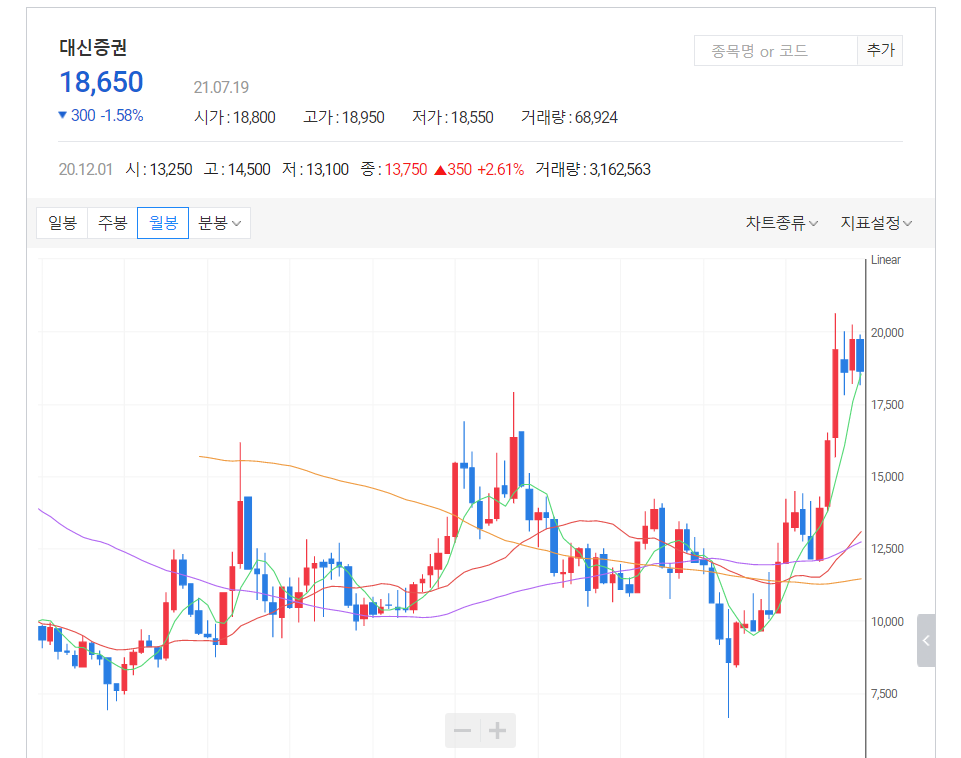
Task: Click the 거래량:3,162,563 volume text
Action: click(x=593, y=169)
